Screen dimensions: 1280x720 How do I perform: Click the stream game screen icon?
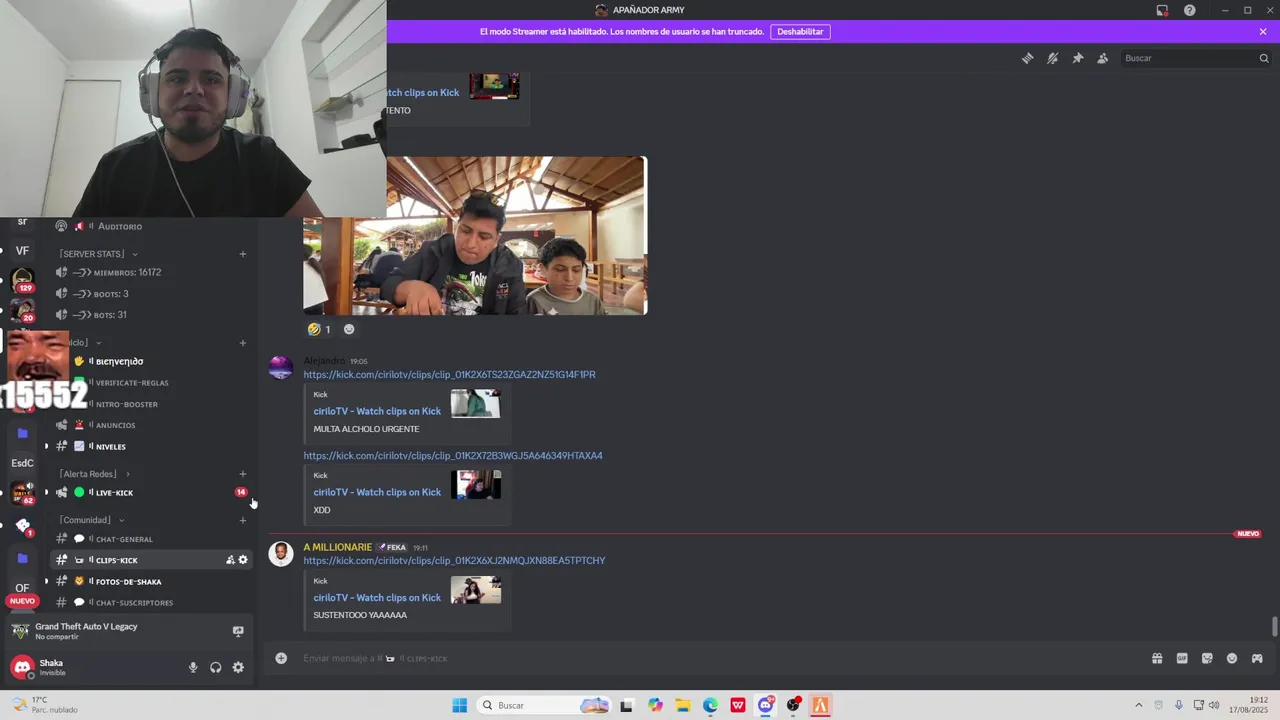[238, 631]
